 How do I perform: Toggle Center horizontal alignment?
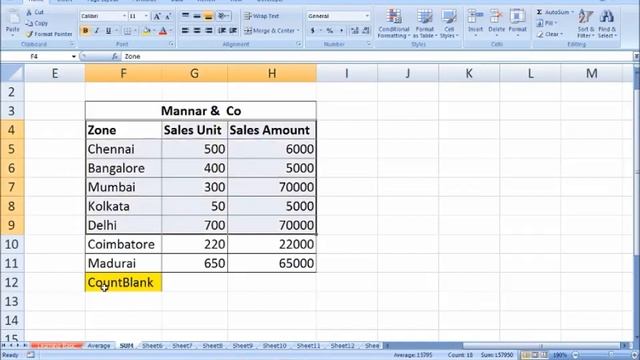pos(197,31)
